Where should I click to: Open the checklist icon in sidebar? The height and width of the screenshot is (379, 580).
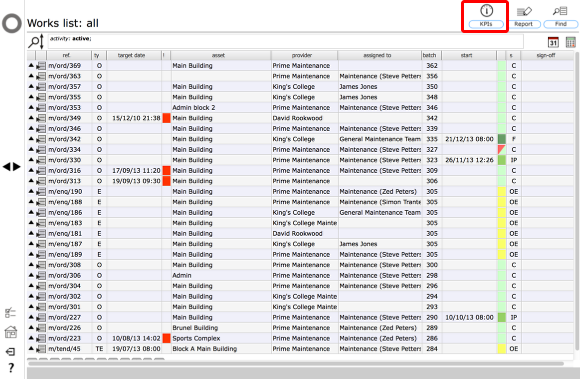tap(10, 313)
